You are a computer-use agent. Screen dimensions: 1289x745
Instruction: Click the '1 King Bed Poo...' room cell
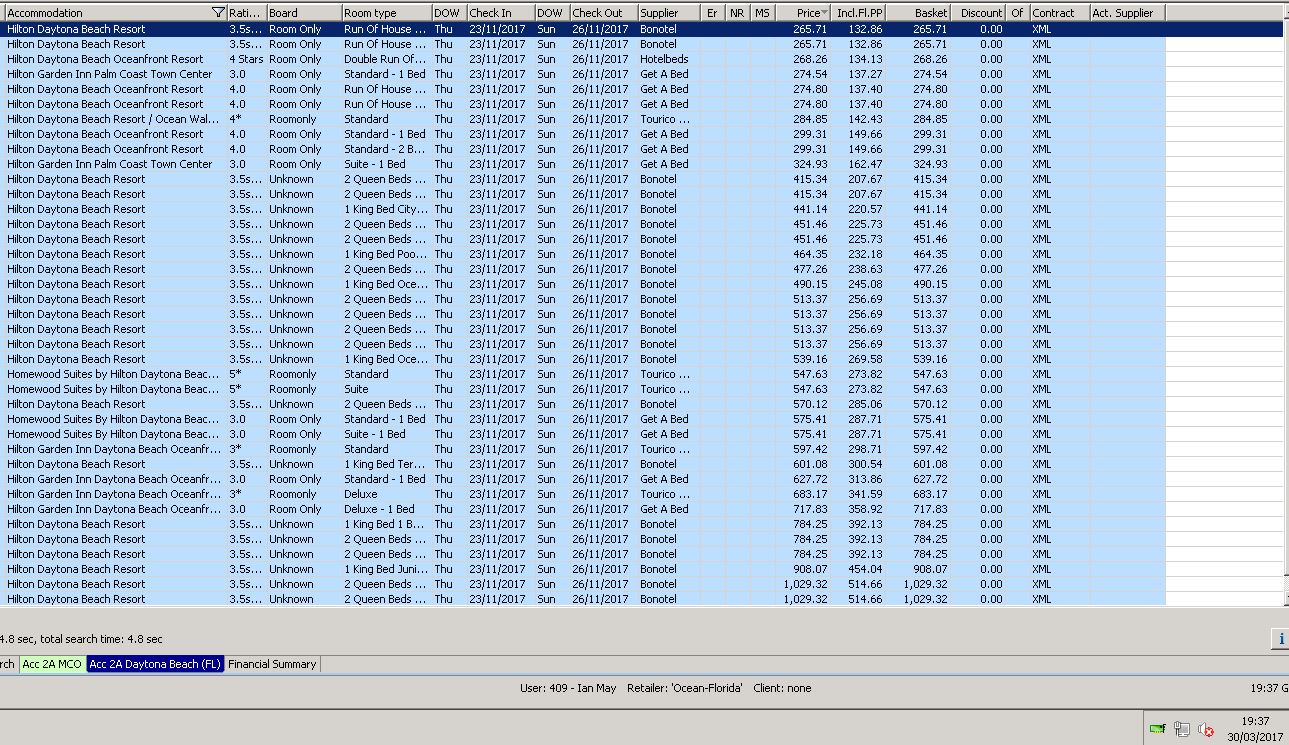(386, 254)
